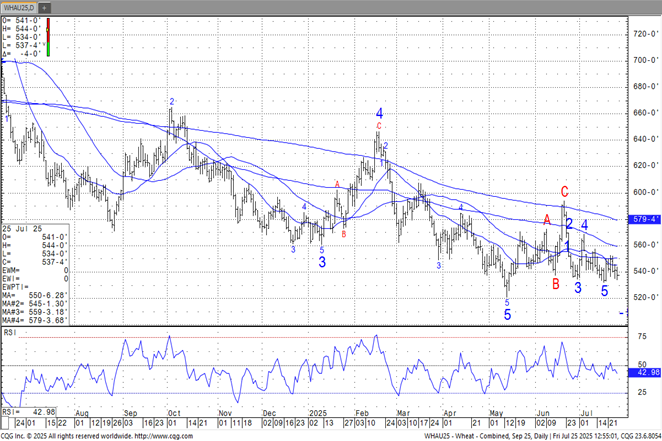662x441 pixels.
Task: Click the red-green price range bar indicator
Action: [x=49, y=36]
